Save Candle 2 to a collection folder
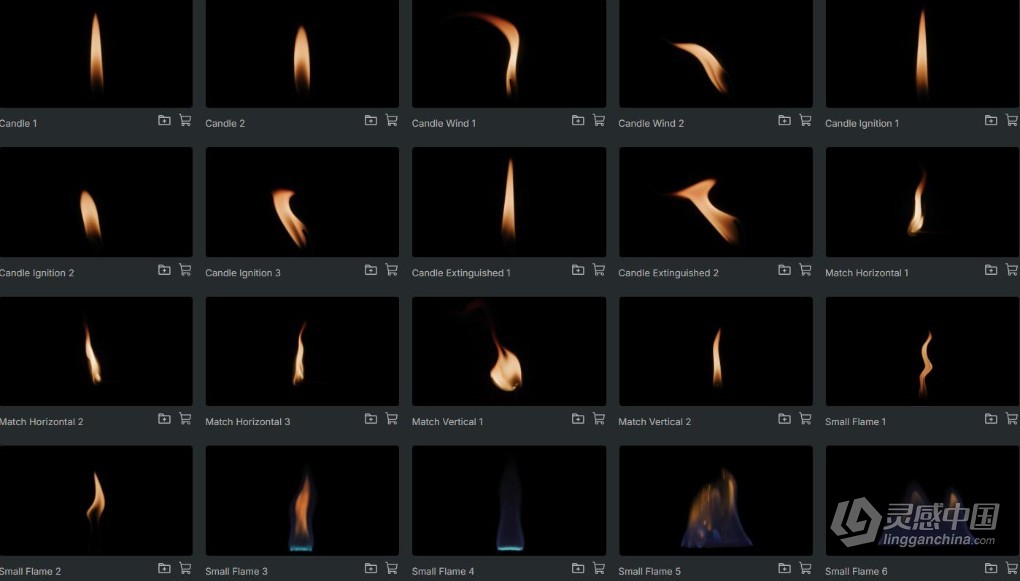Screen dimensions: 1020x581 370,120
